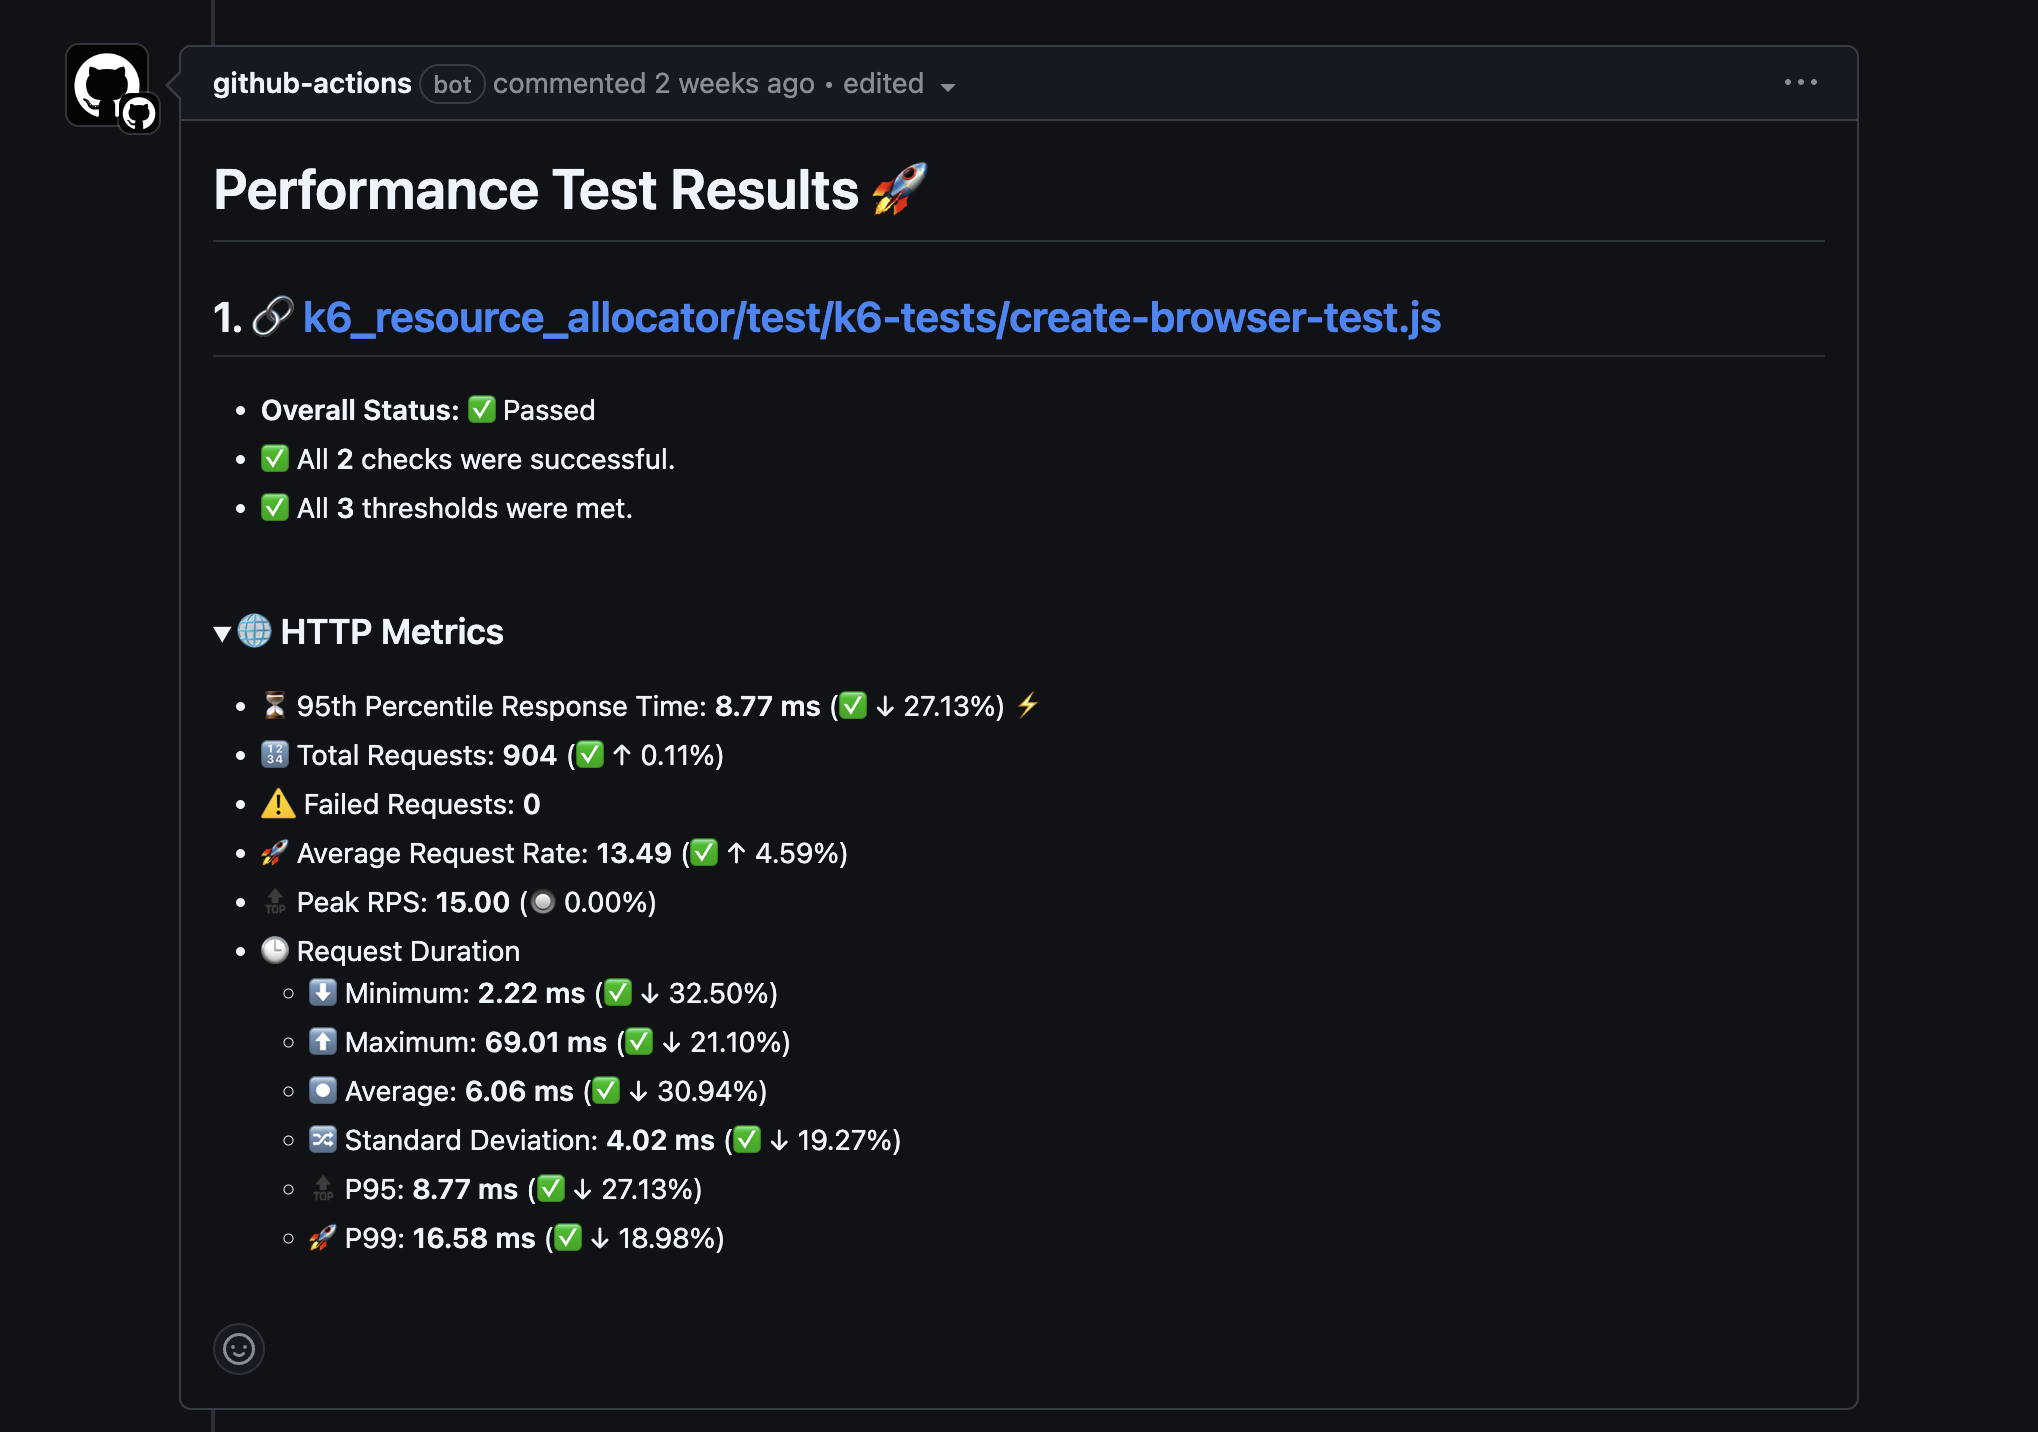Click green checkmark beside 'All 2 checks'
2038x1432 pixels.
click(x=274, y=458)
